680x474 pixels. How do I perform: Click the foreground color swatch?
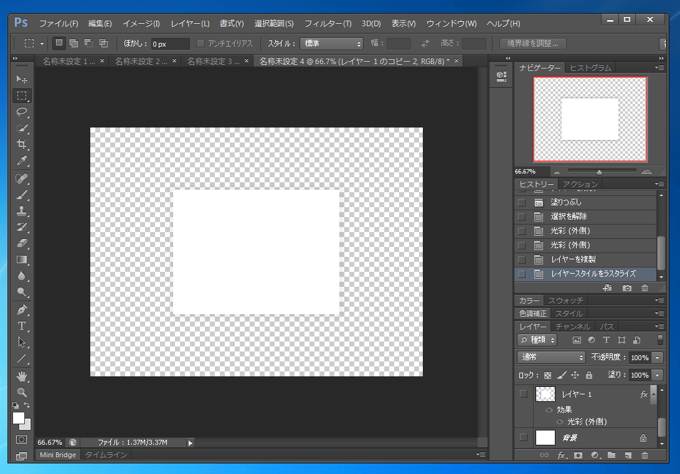click(18, 418)
